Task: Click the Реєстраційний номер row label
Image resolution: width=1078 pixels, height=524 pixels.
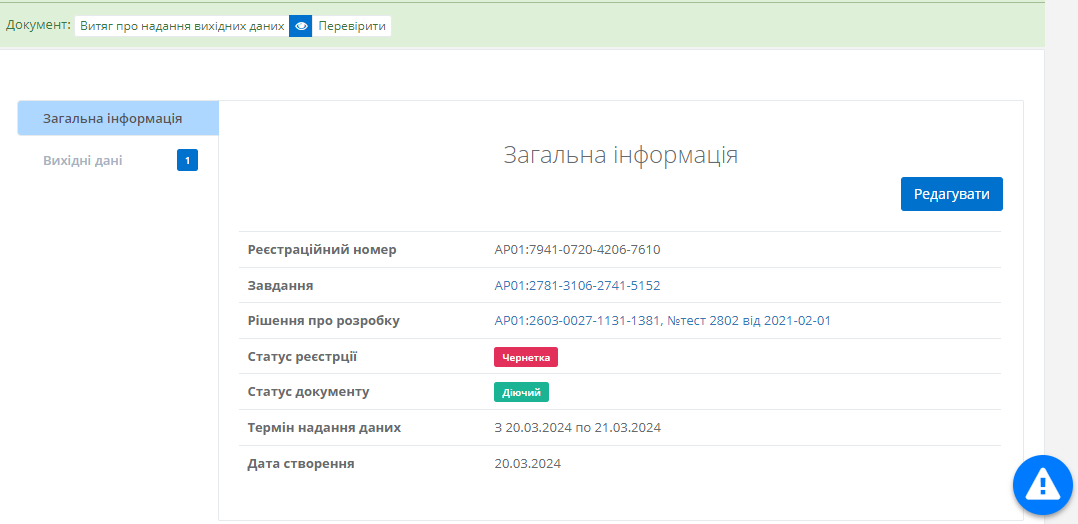Action: [322, 250]
